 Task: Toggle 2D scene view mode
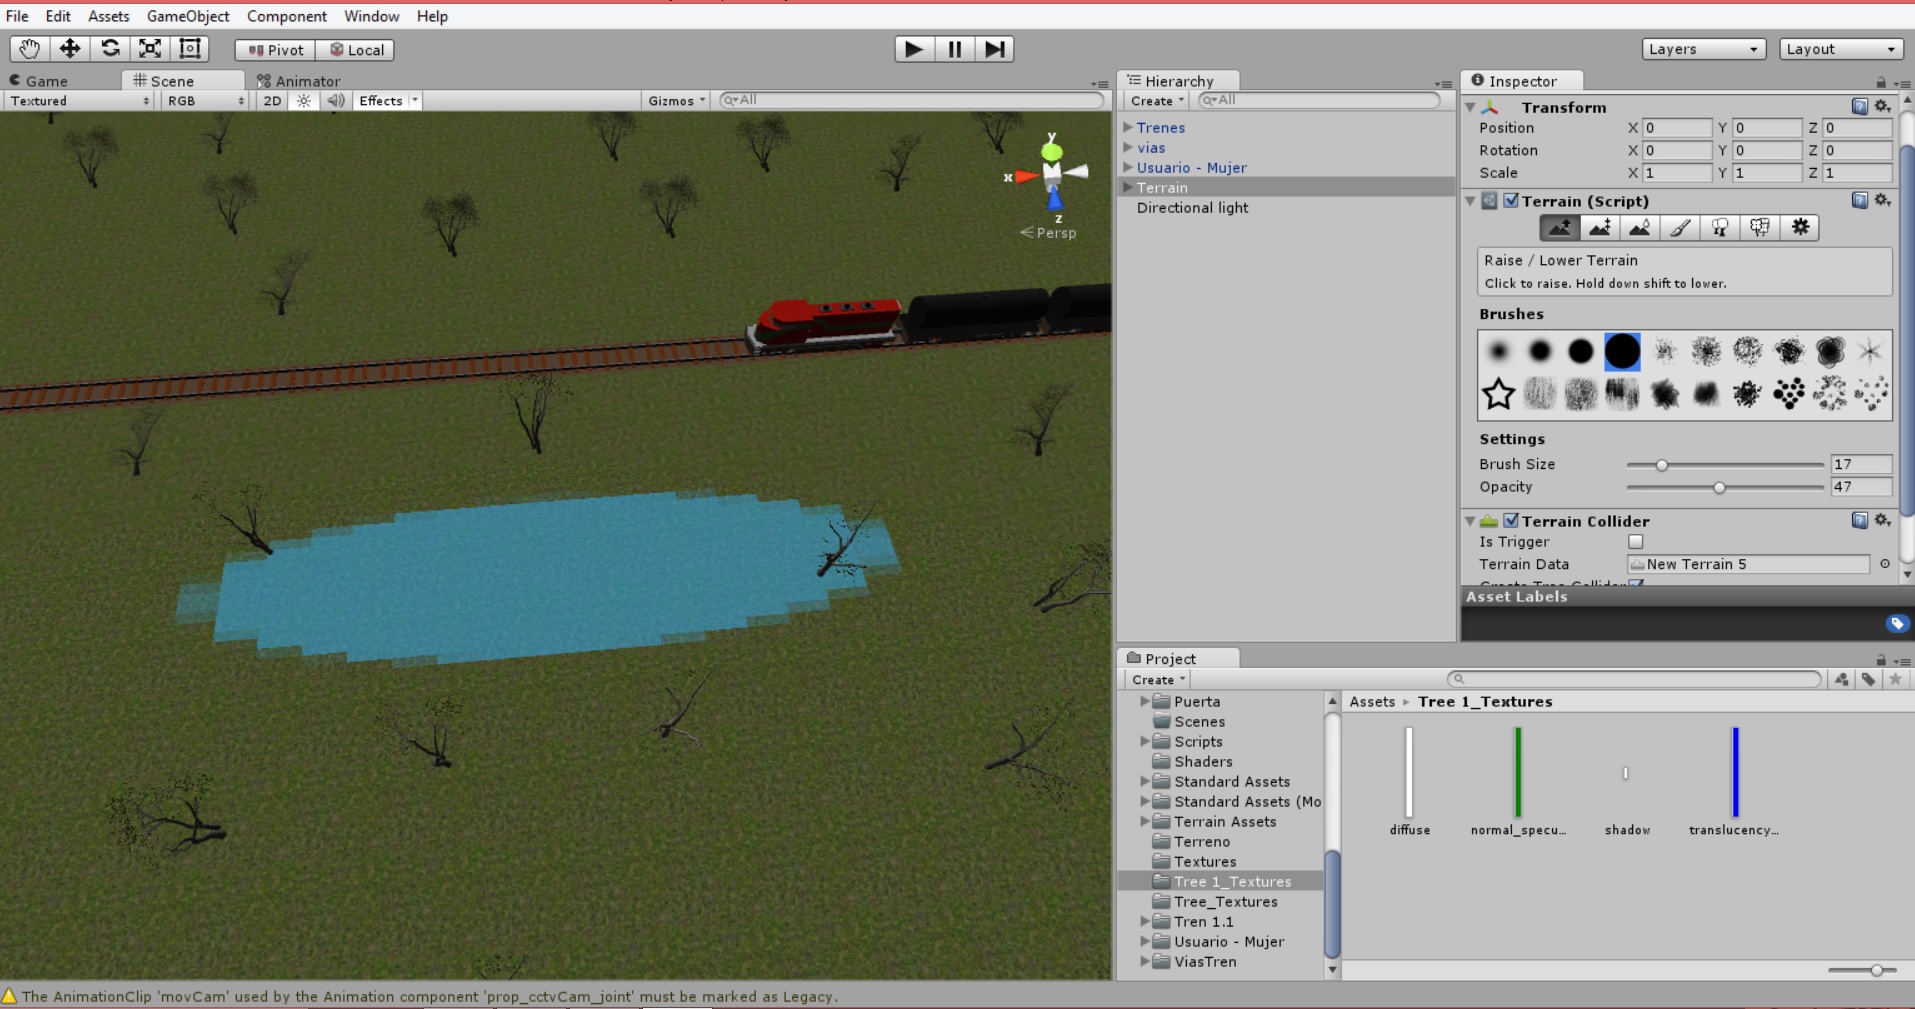pos(272,101)
